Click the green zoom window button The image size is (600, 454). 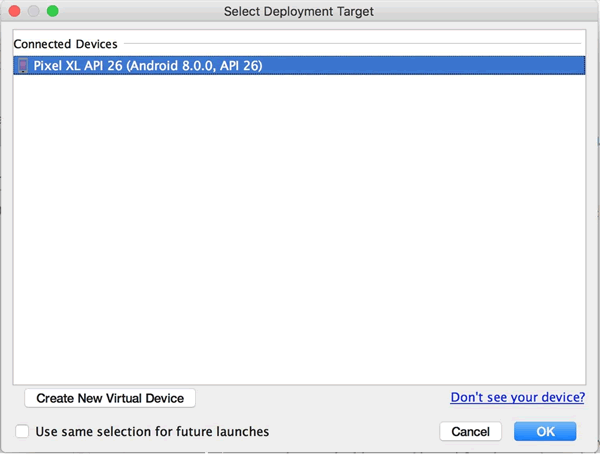[53, 11]
